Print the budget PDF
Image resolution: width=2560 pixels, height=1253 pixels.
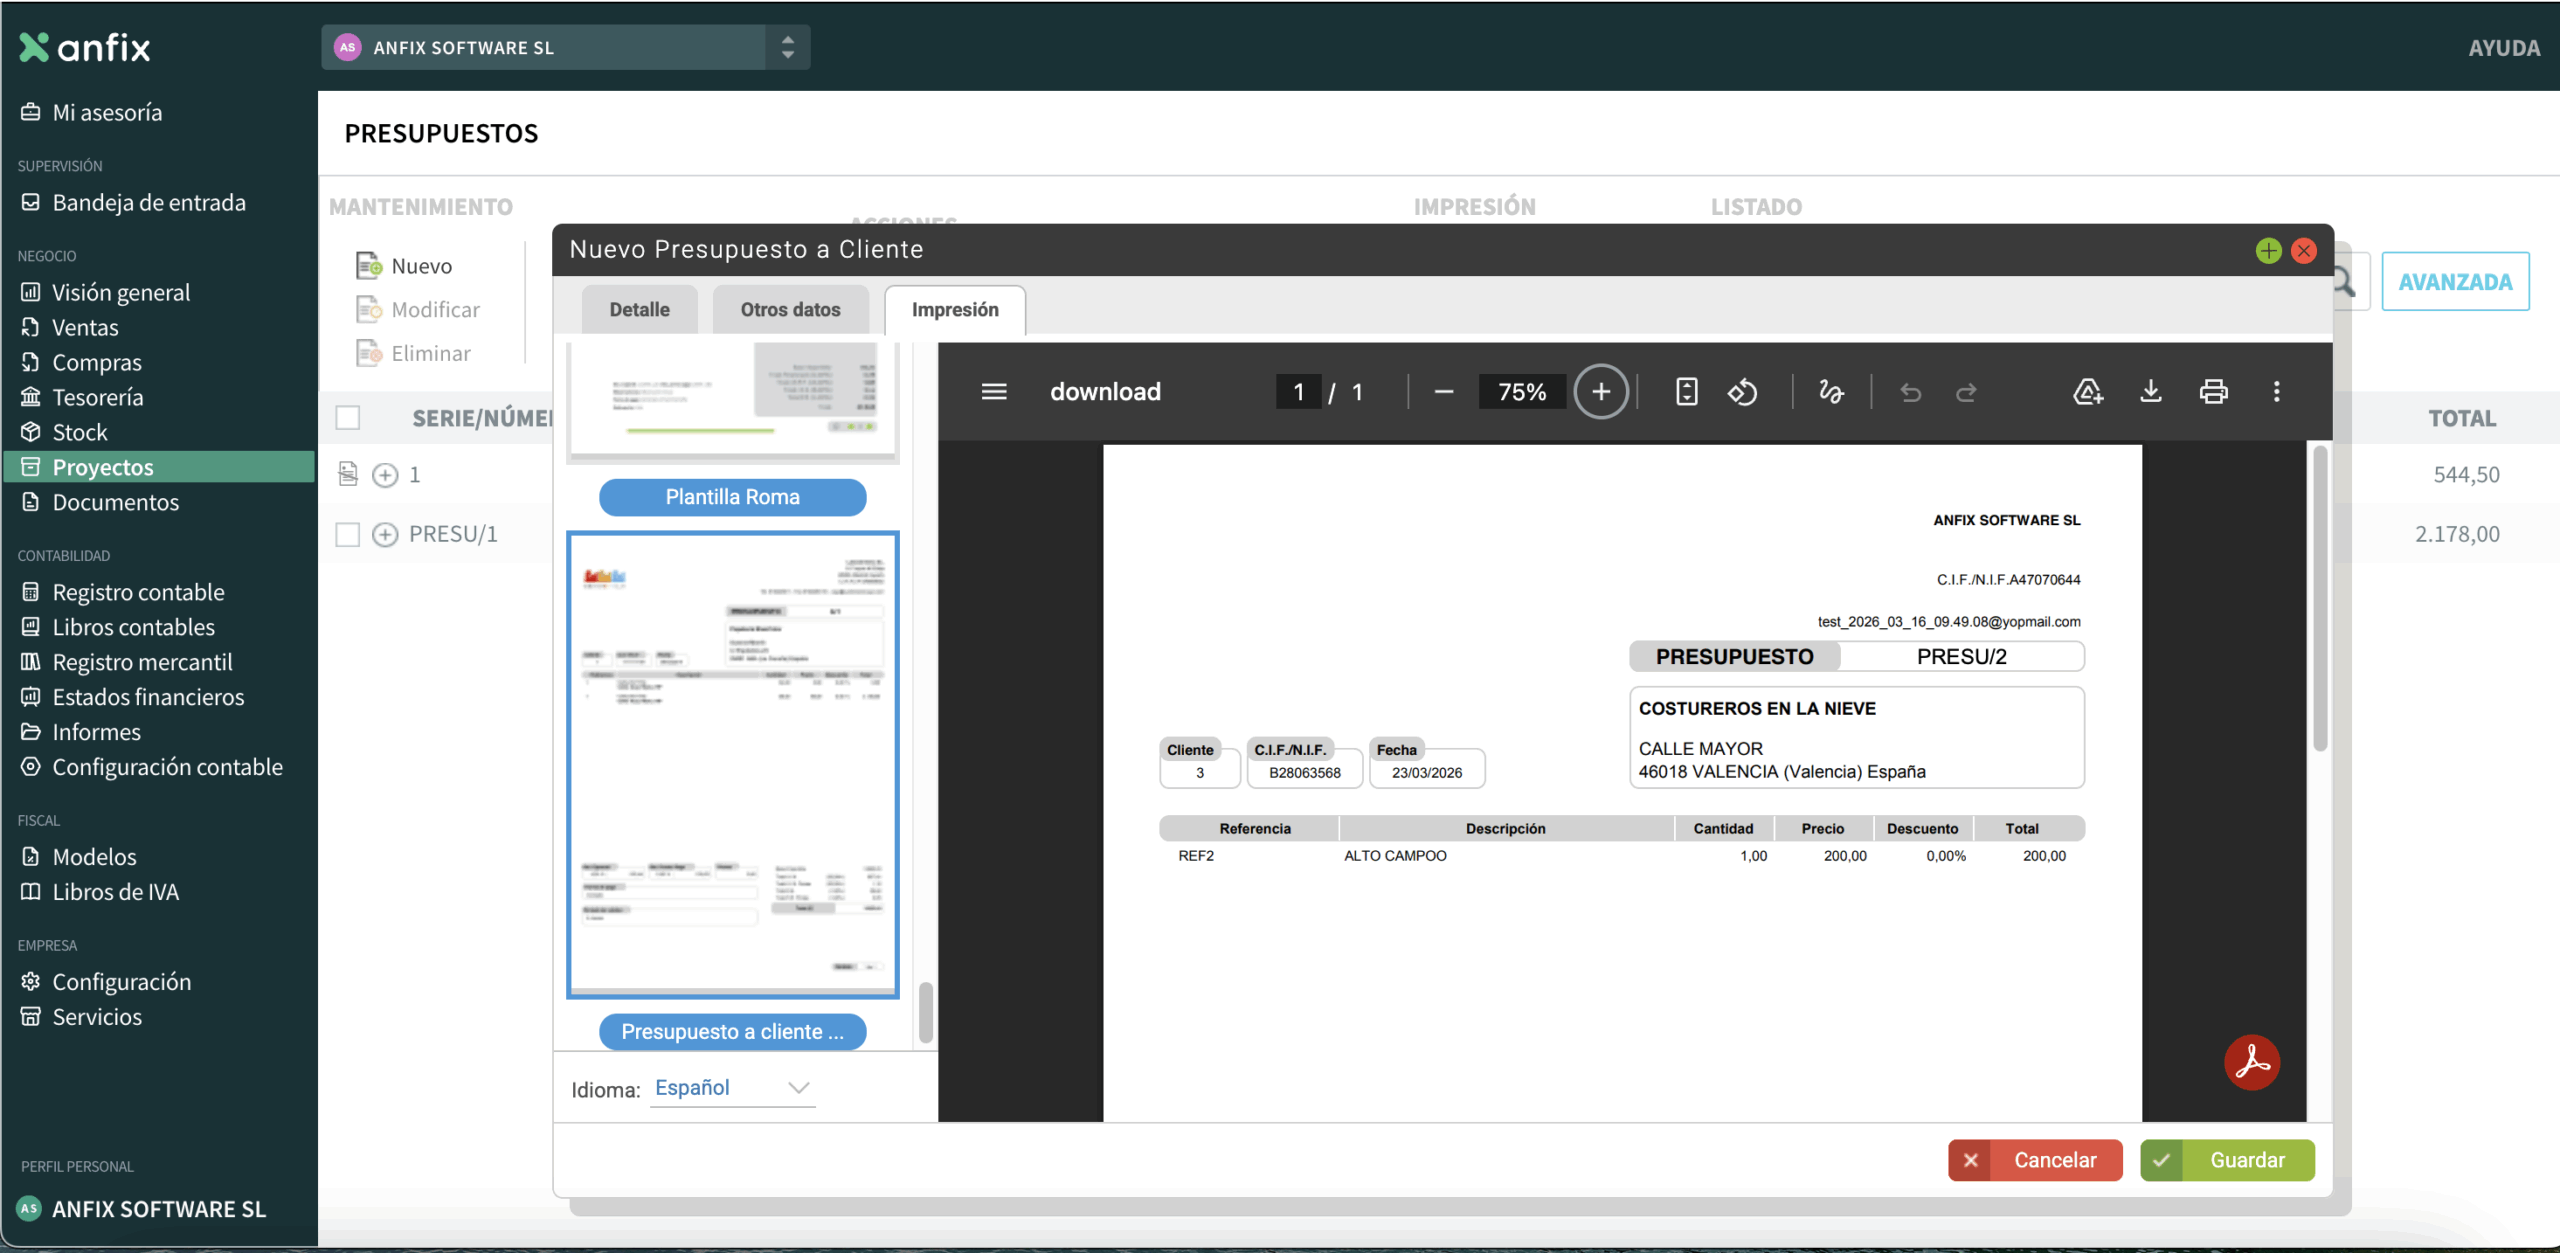pyautogui.click(x=2213, y=391)
